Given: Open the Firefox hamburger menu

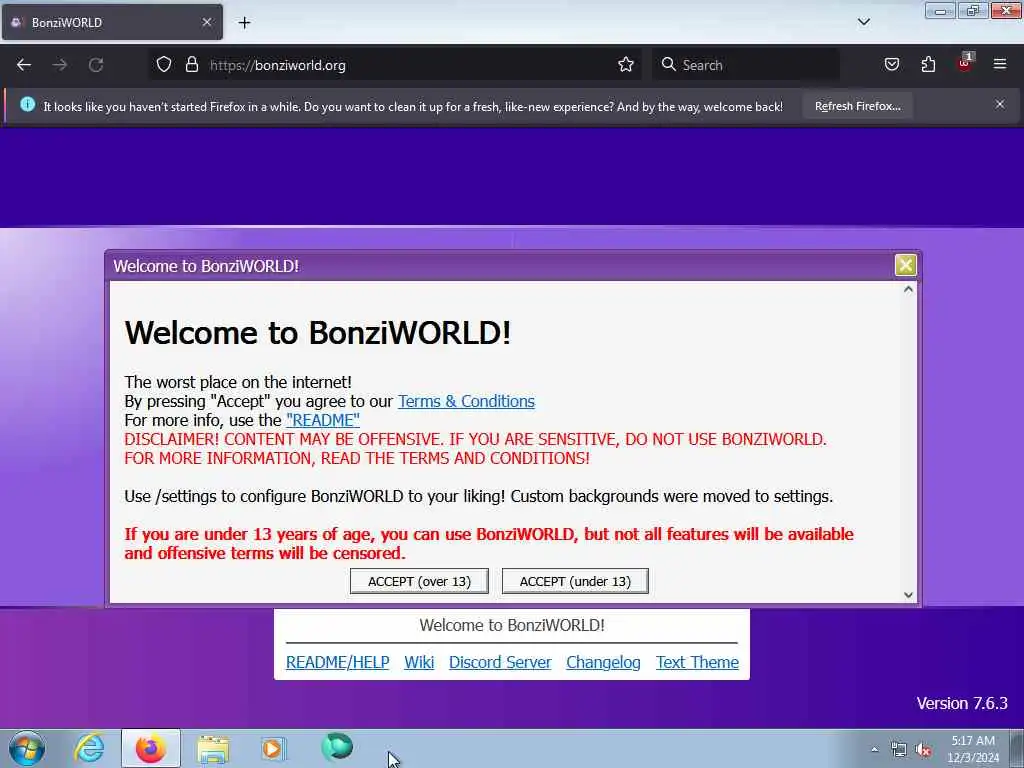Looking at the screenshot, I should (x=1000, y=64).
